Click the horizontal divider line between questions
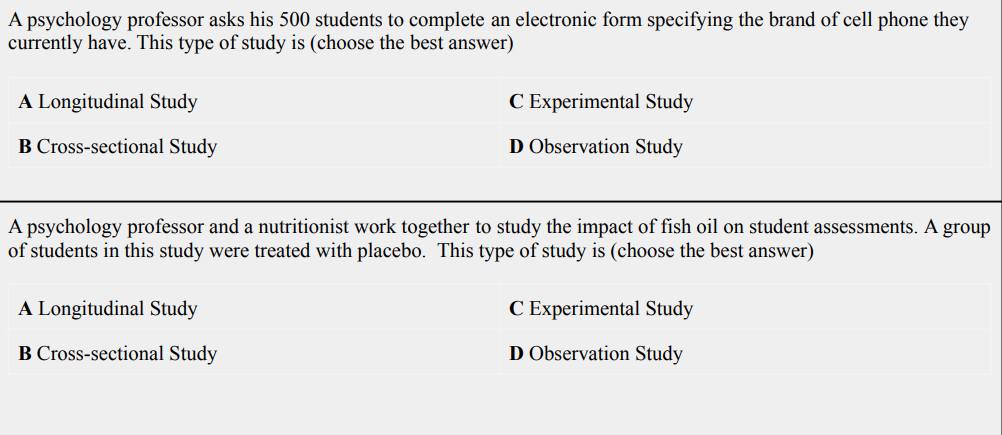The width and height of the screenshot is (1002, 435). click(501, 201)
